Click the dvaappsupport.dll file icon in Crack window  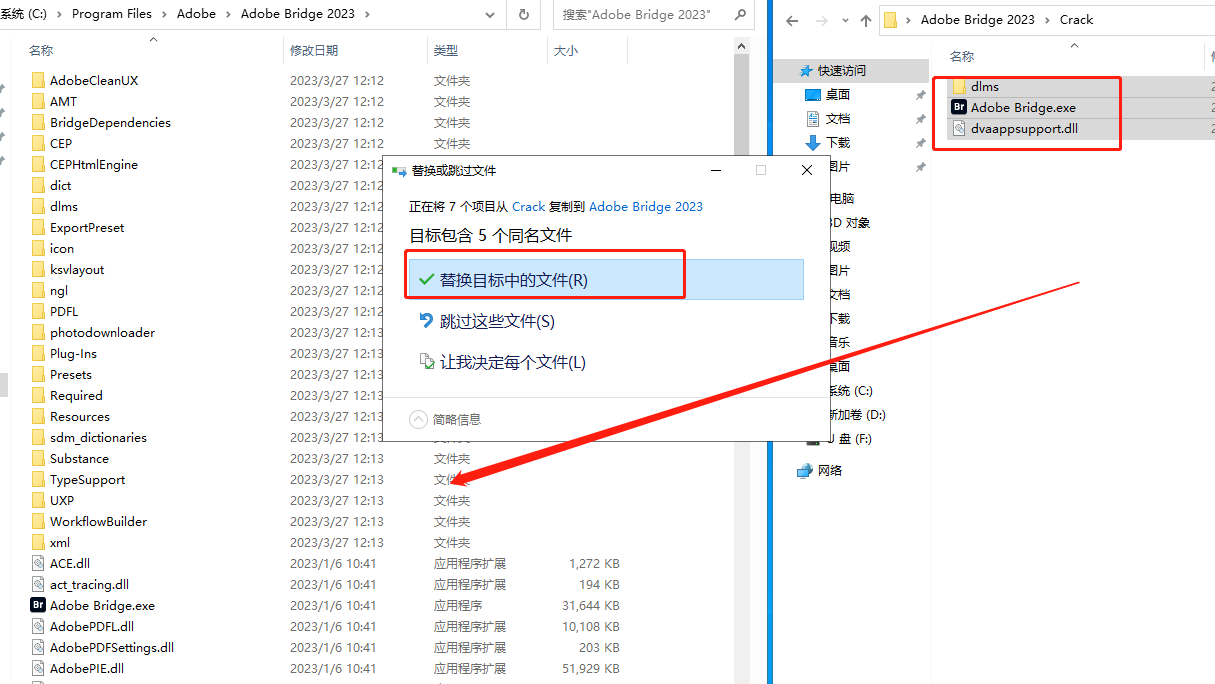pyautogui.click(x=959, y=128)
